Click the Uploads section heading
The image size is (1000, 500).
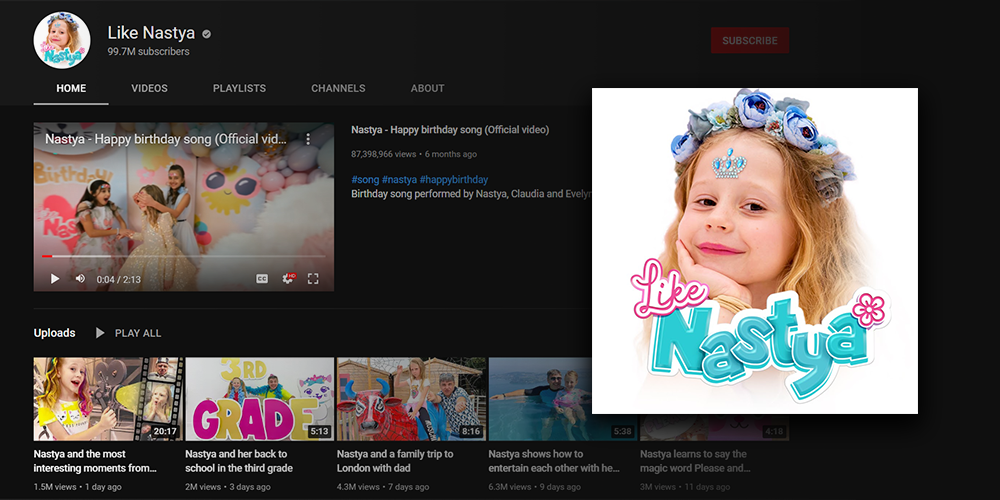54,333
